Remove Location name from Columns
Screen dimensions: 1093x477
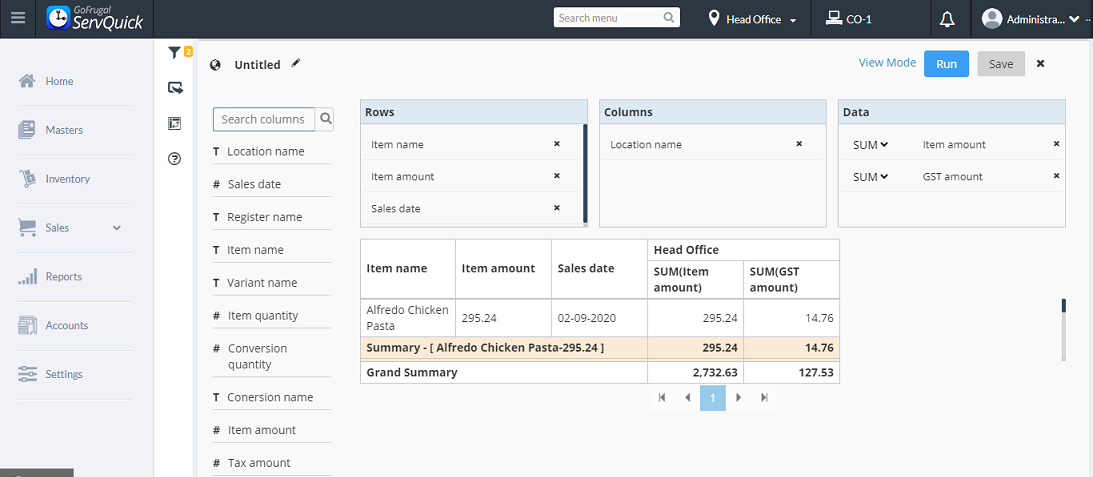point(799,144)
